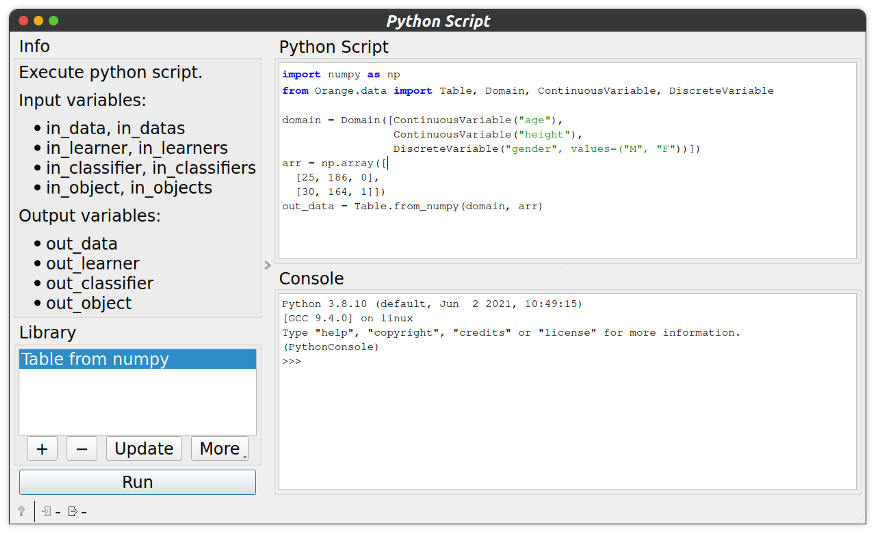Maximize the Python Script window

(54, 20)
